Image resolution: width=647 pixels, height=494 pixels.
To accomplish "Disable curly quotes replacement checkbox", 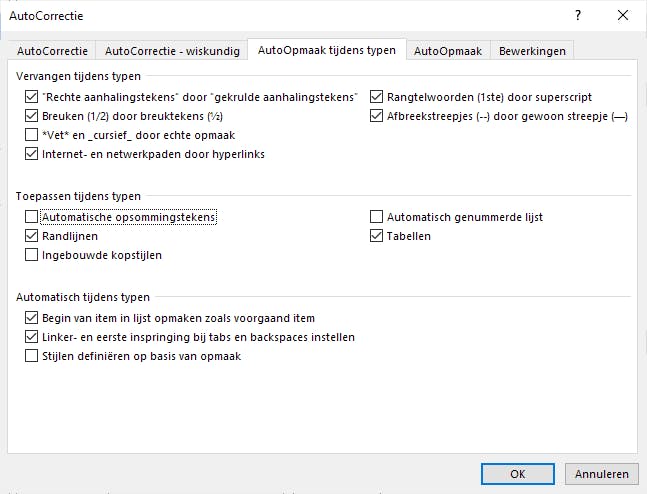I will 32,97.
